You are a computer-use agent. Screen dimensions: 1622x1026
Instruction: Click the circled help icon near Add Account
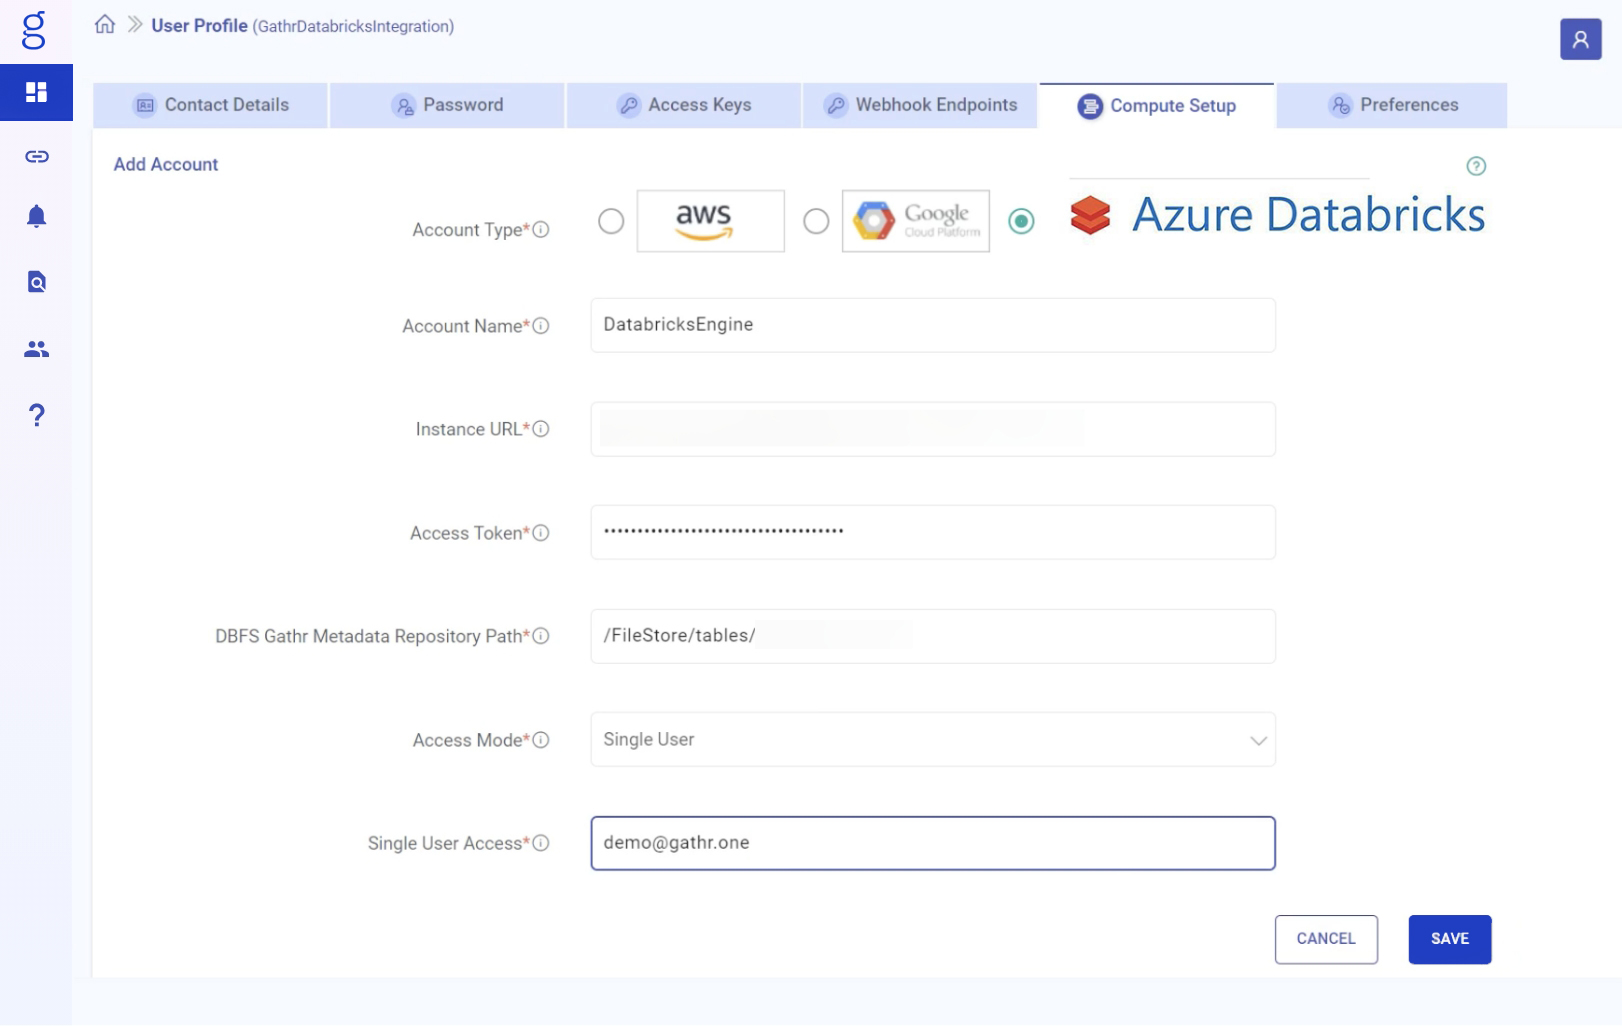pos(1476,166)
